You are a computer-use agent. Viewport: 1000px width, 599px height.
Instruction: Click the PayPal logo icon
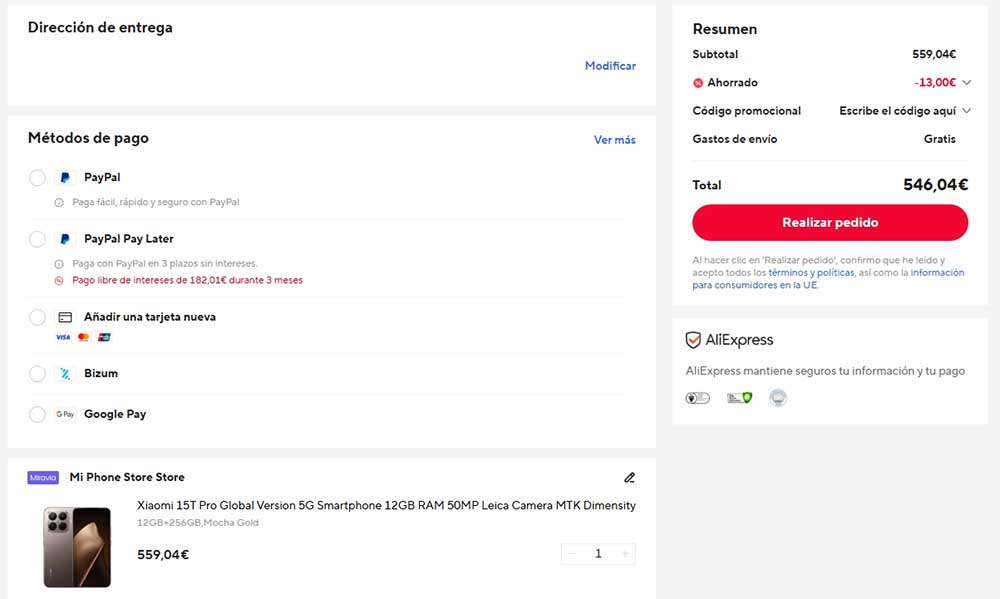click(64, 177)
